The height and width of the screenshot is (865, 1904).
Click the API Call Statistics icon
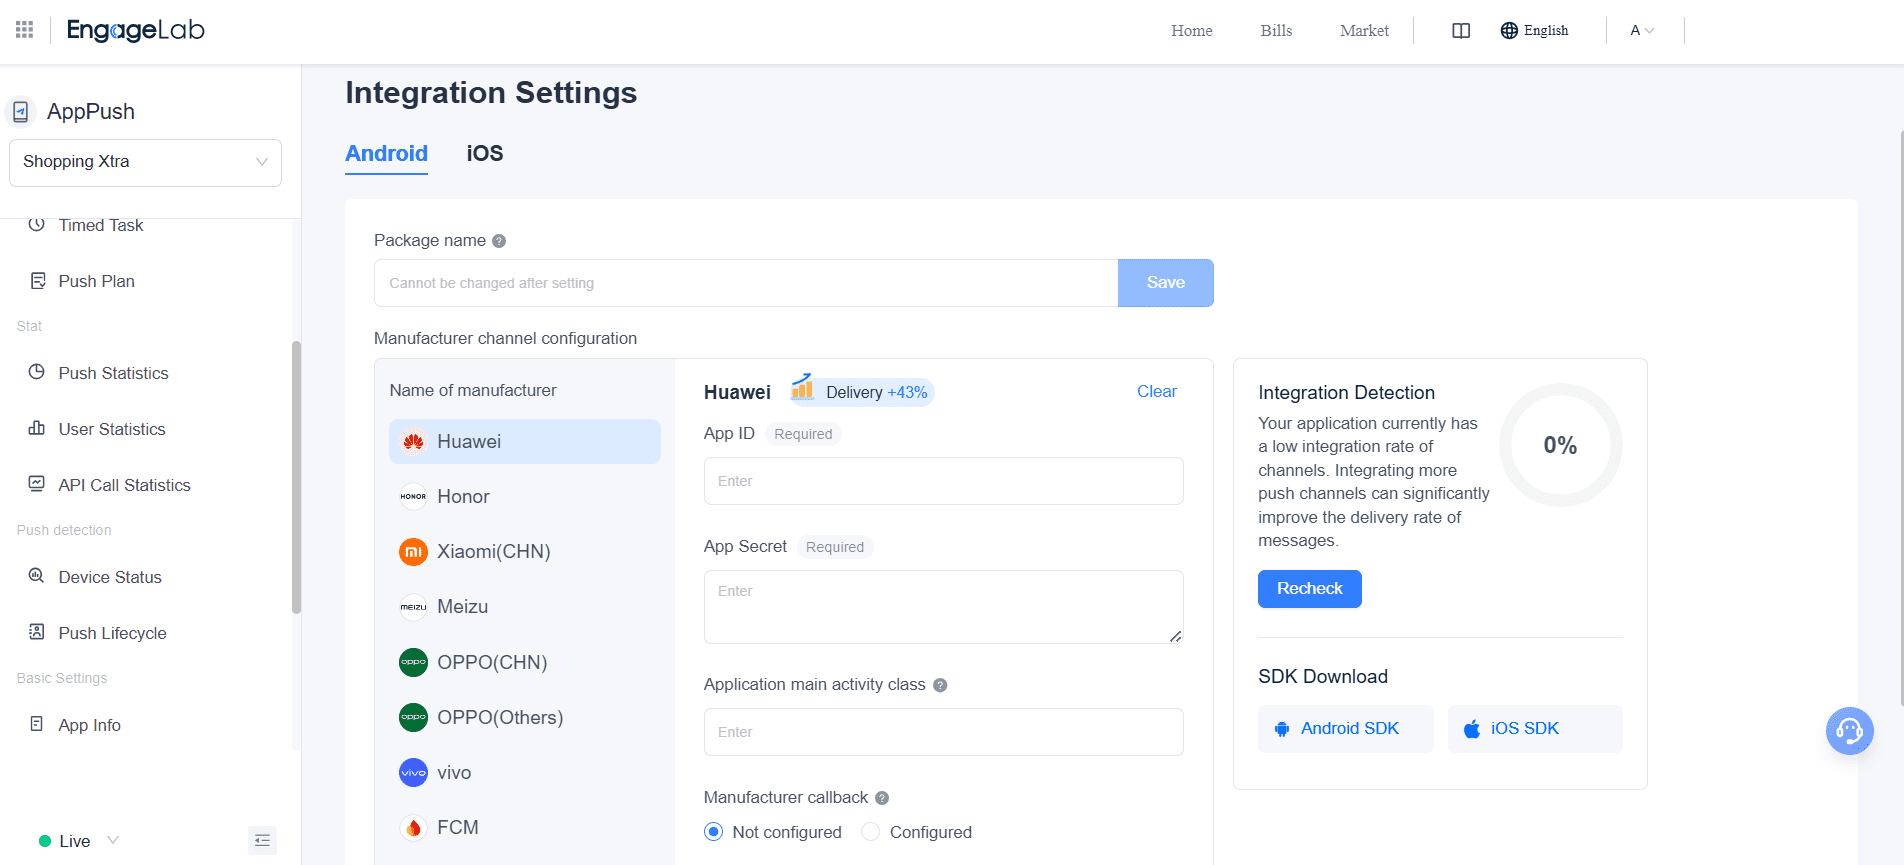(37, 484)
